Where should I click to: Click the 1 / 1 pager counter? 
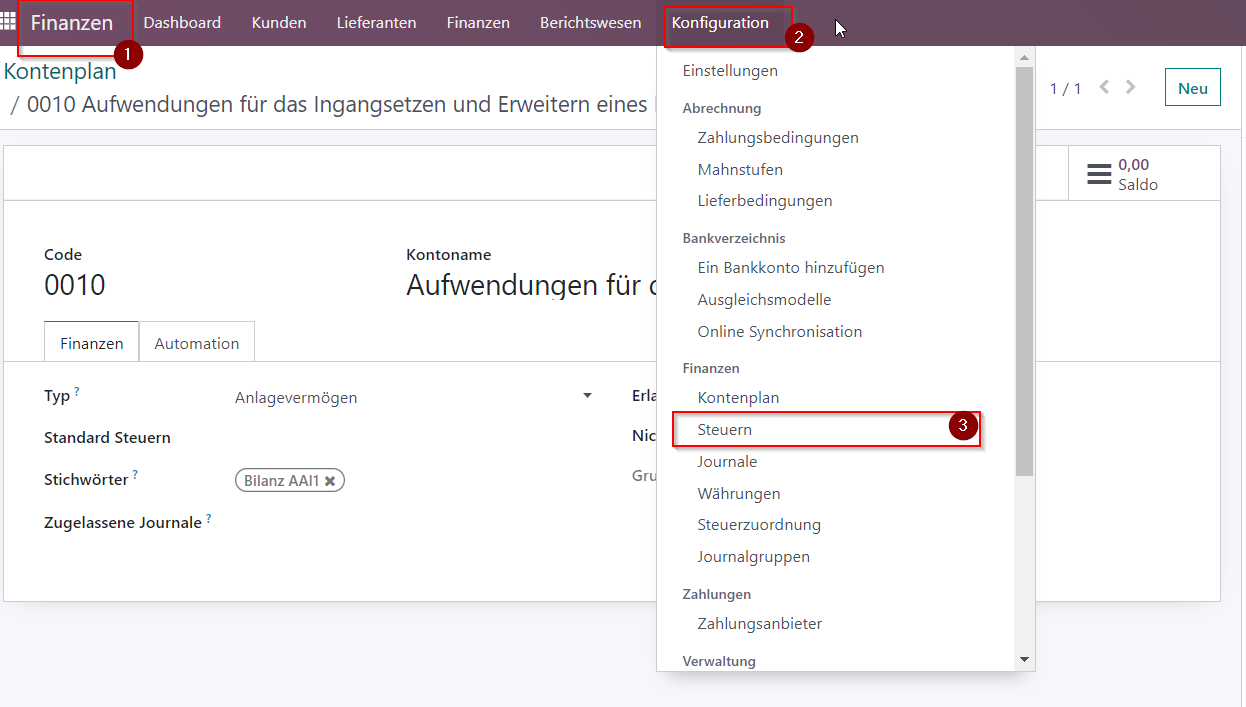[1065, 89]
